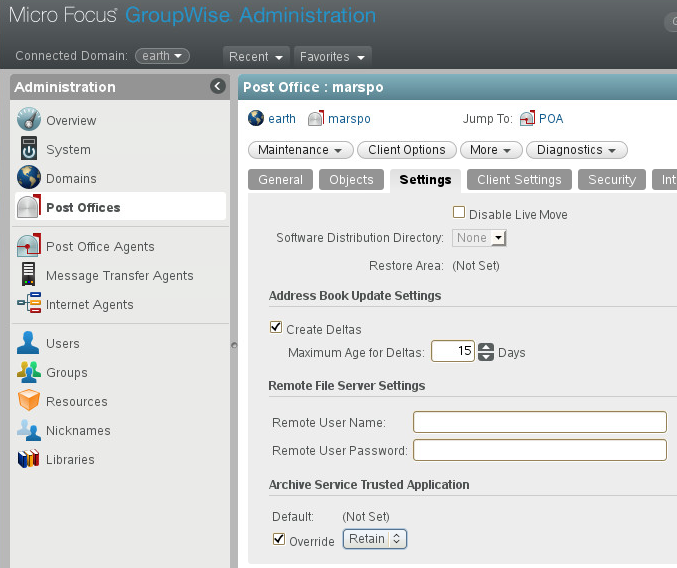Jump to the POA link
677x568 pixels.
[551, 118]
